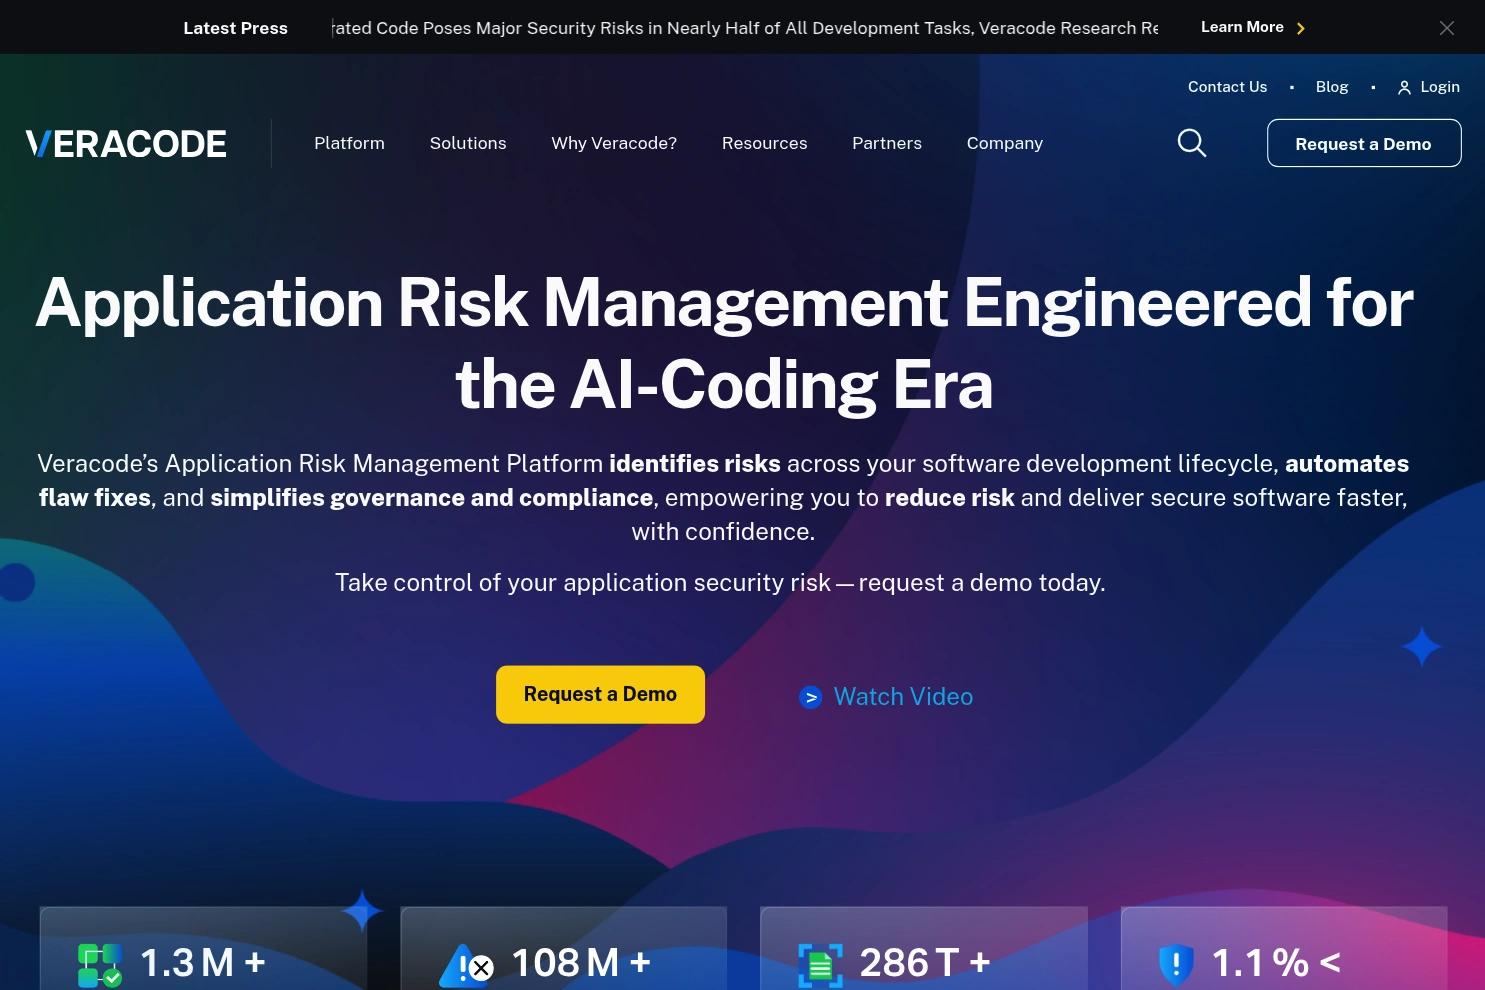
Task: Click the 'request a demo today' tagline
Action: tap(720, 583)
